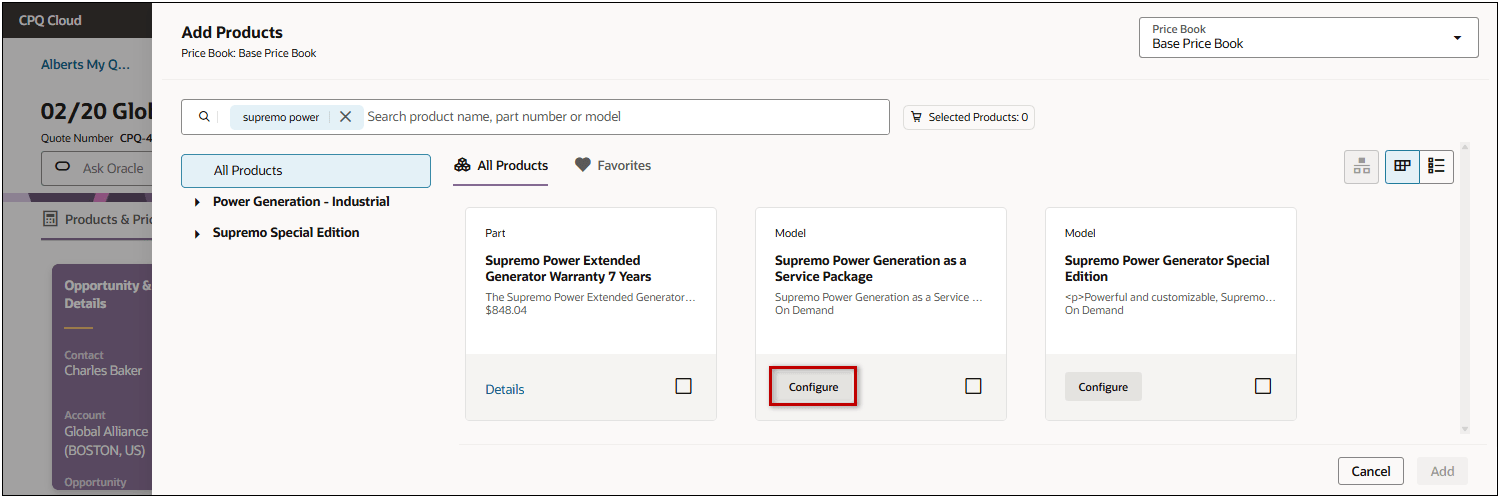Tick the Generator Special Edition checkbox
The image size is (1500, 498).
click(1263, 386)
